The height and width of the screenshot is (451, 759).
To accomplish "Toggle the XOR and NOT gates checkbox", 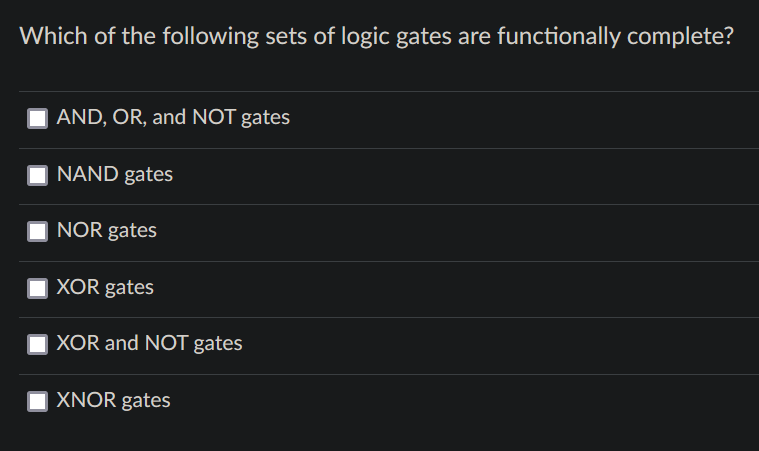I will click(37, 345).
